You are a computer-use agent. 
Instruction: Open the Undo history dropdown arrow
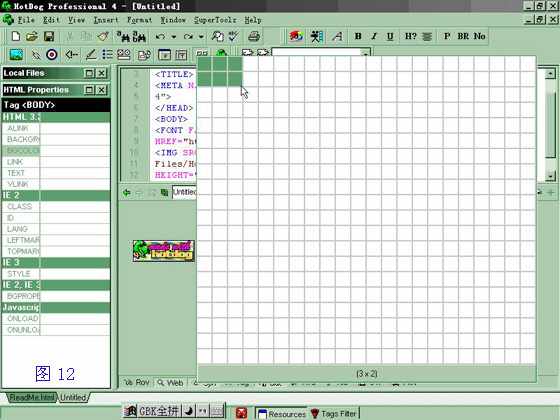(x=174, y=37)
